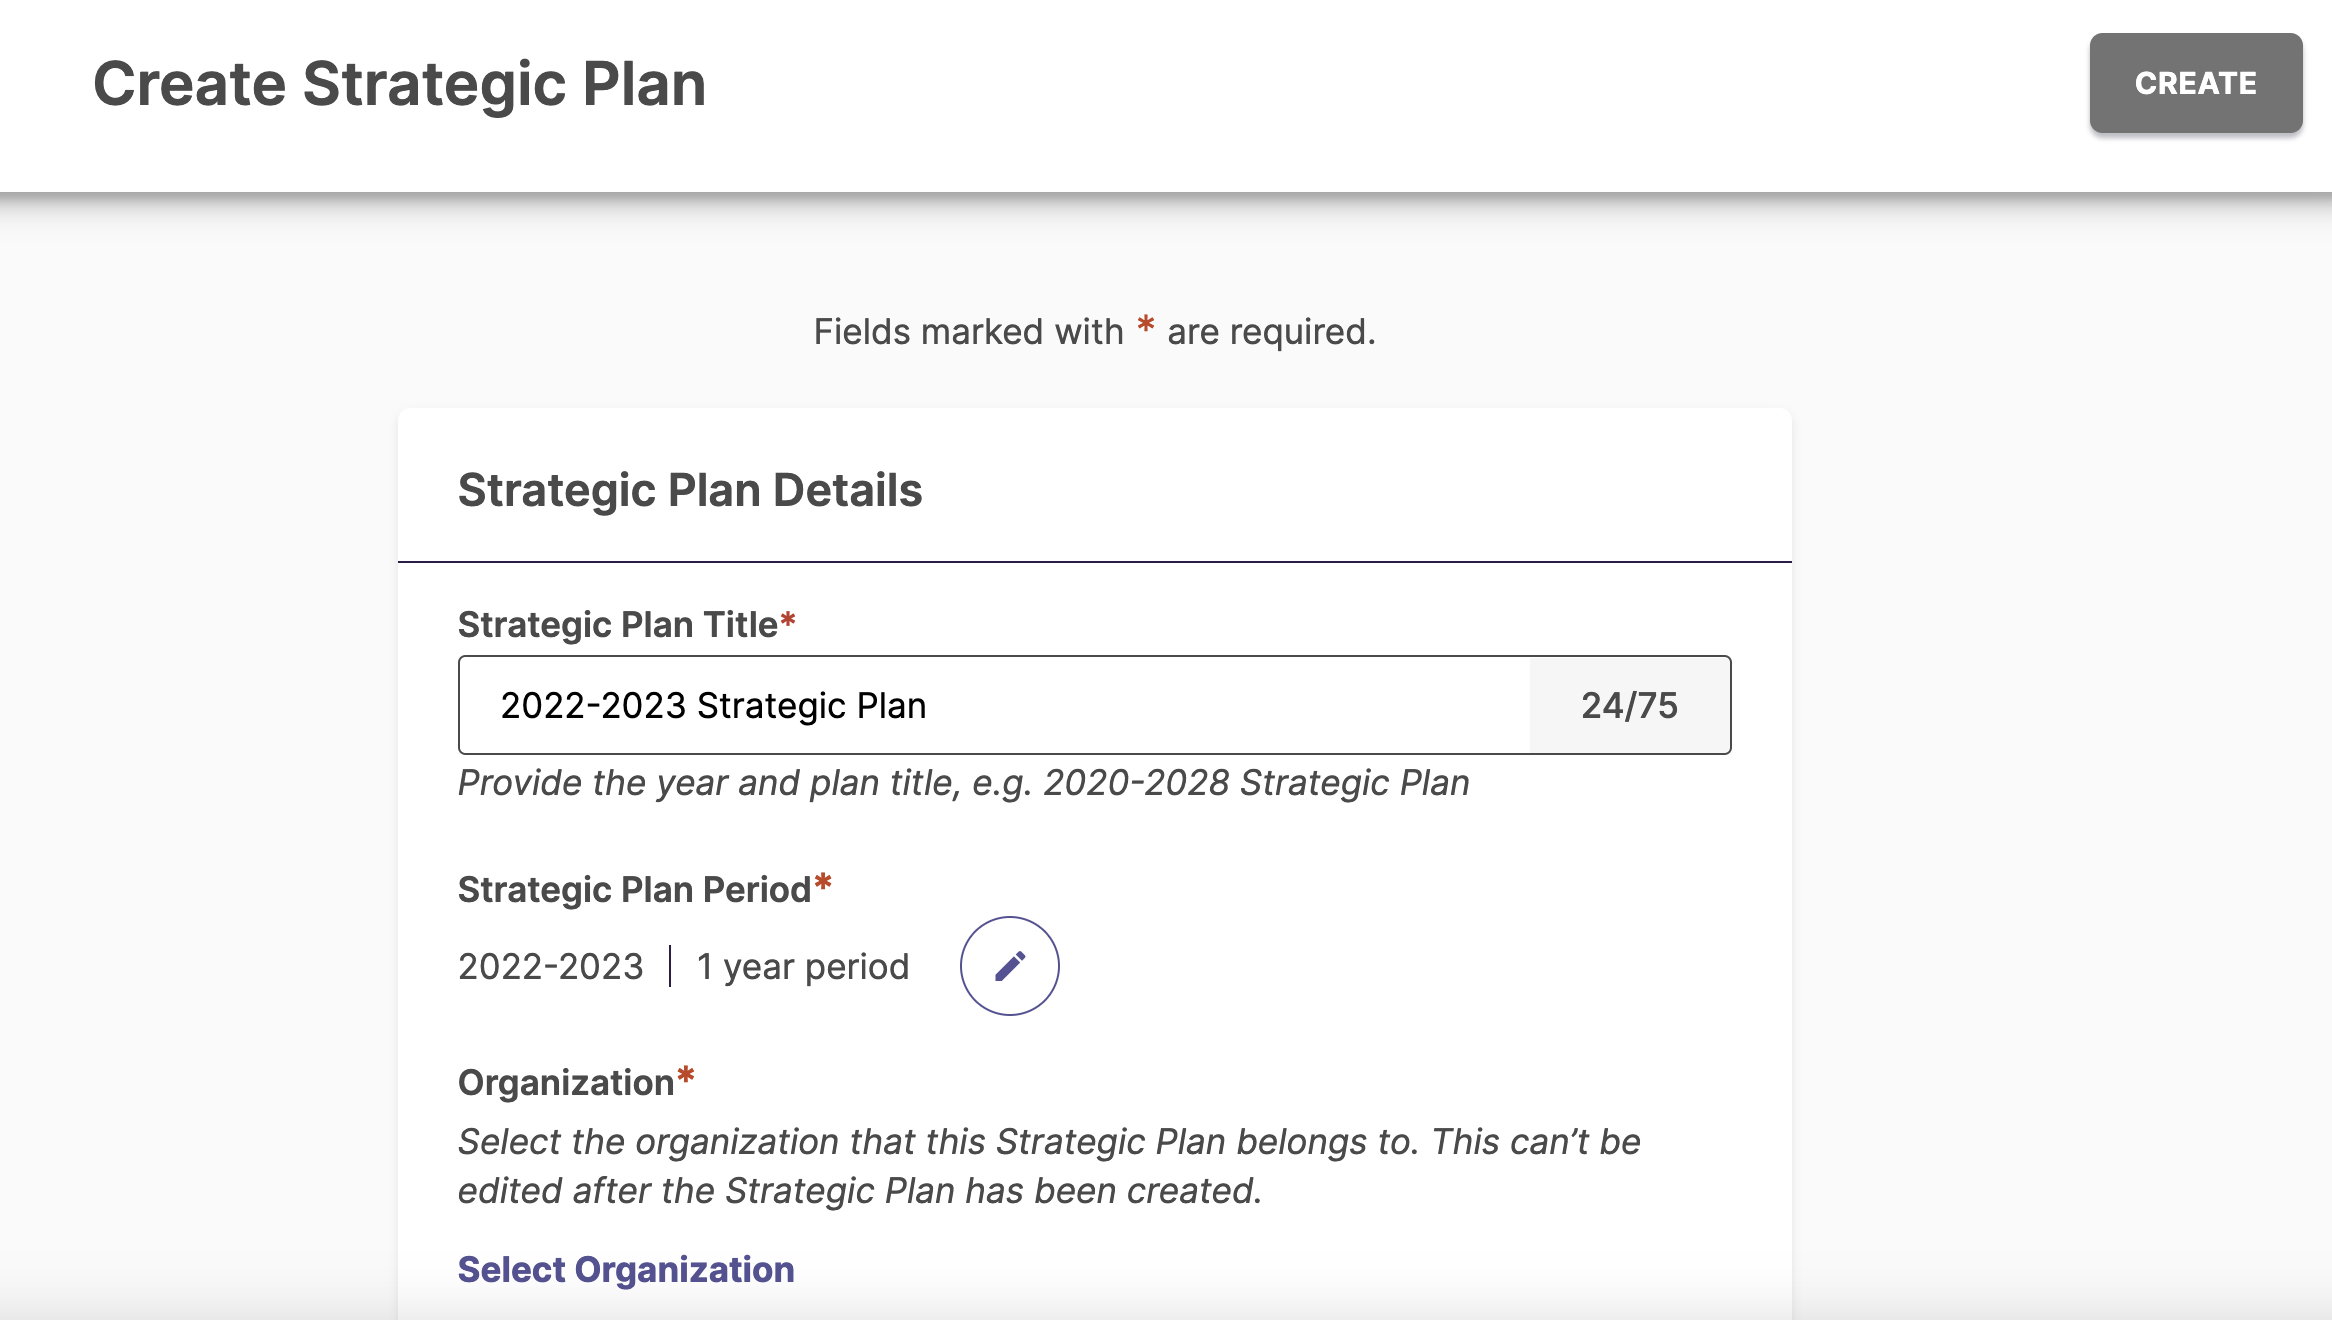Focus the Strategic Plan Title input field
This screenshot has height=1320, width=2332.
point(994,705)
